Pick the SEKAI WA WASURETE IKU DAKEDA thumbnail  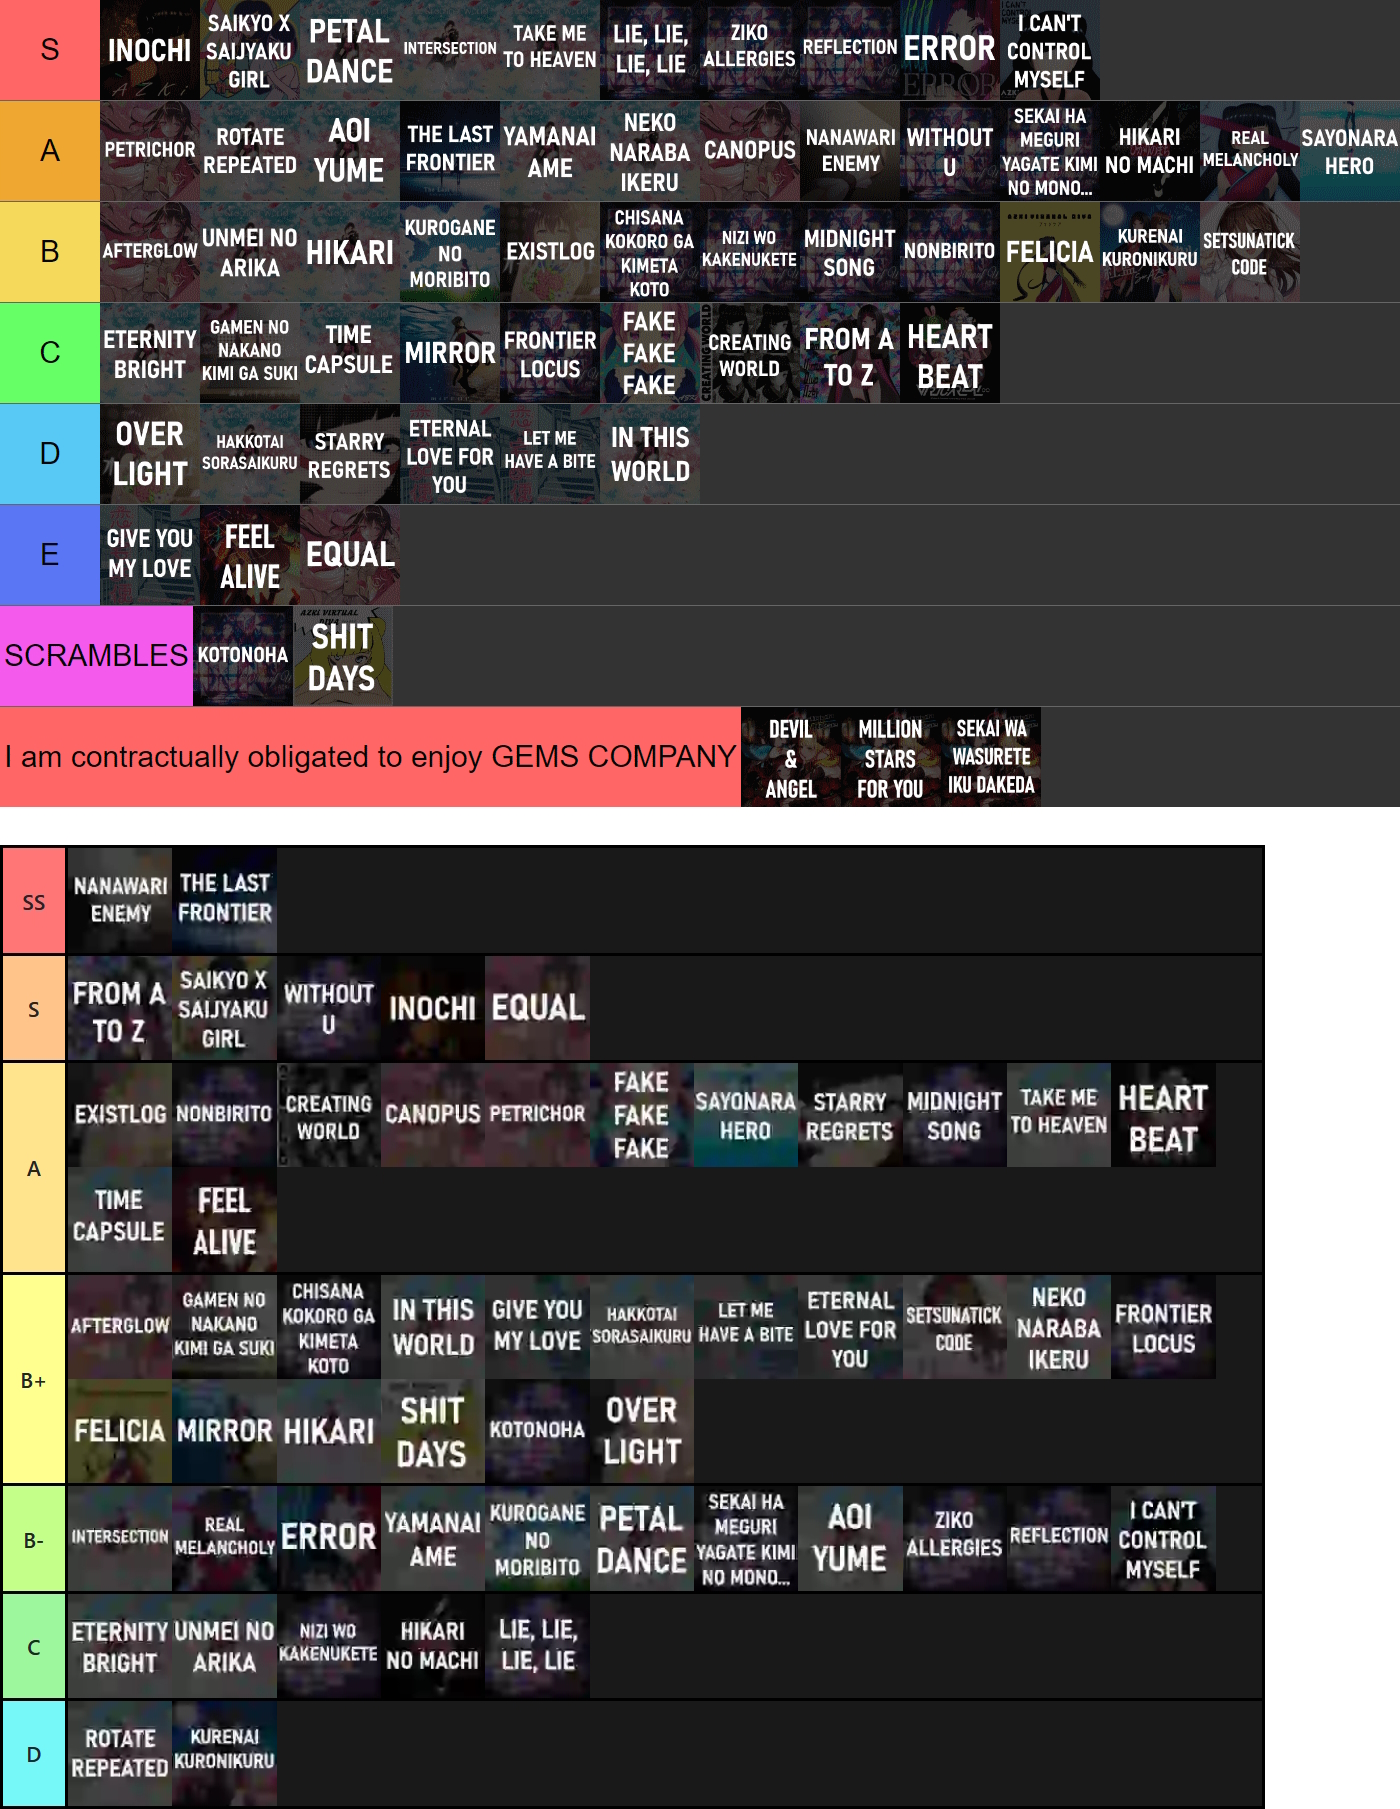click(991, 757)
